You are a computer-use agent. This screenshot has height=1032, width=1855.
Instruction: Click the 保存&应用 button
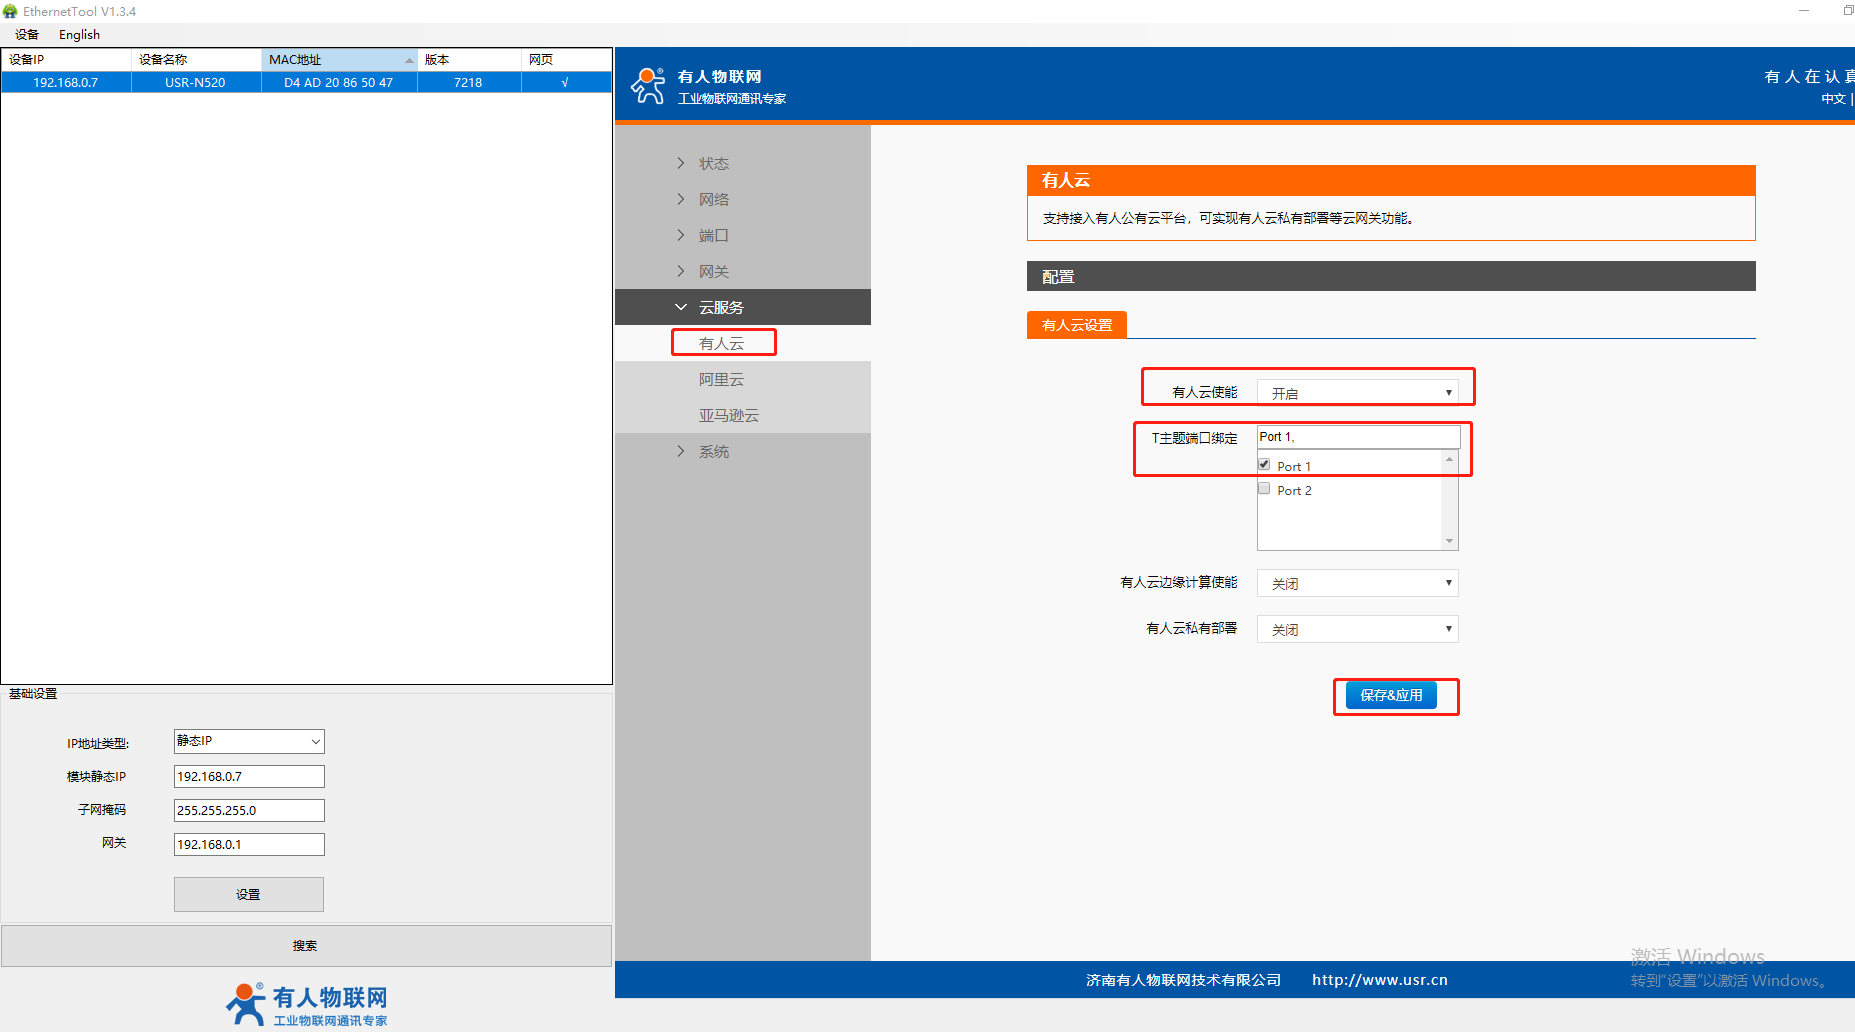point(1391,695)
